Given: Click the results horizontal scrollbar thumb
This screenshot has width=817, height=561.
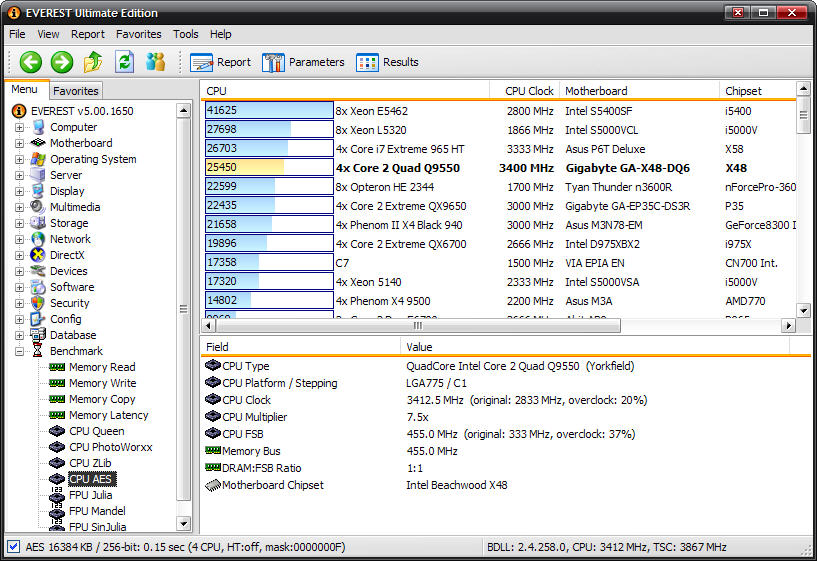Looking at the screenshot, I should coord(418,326).
